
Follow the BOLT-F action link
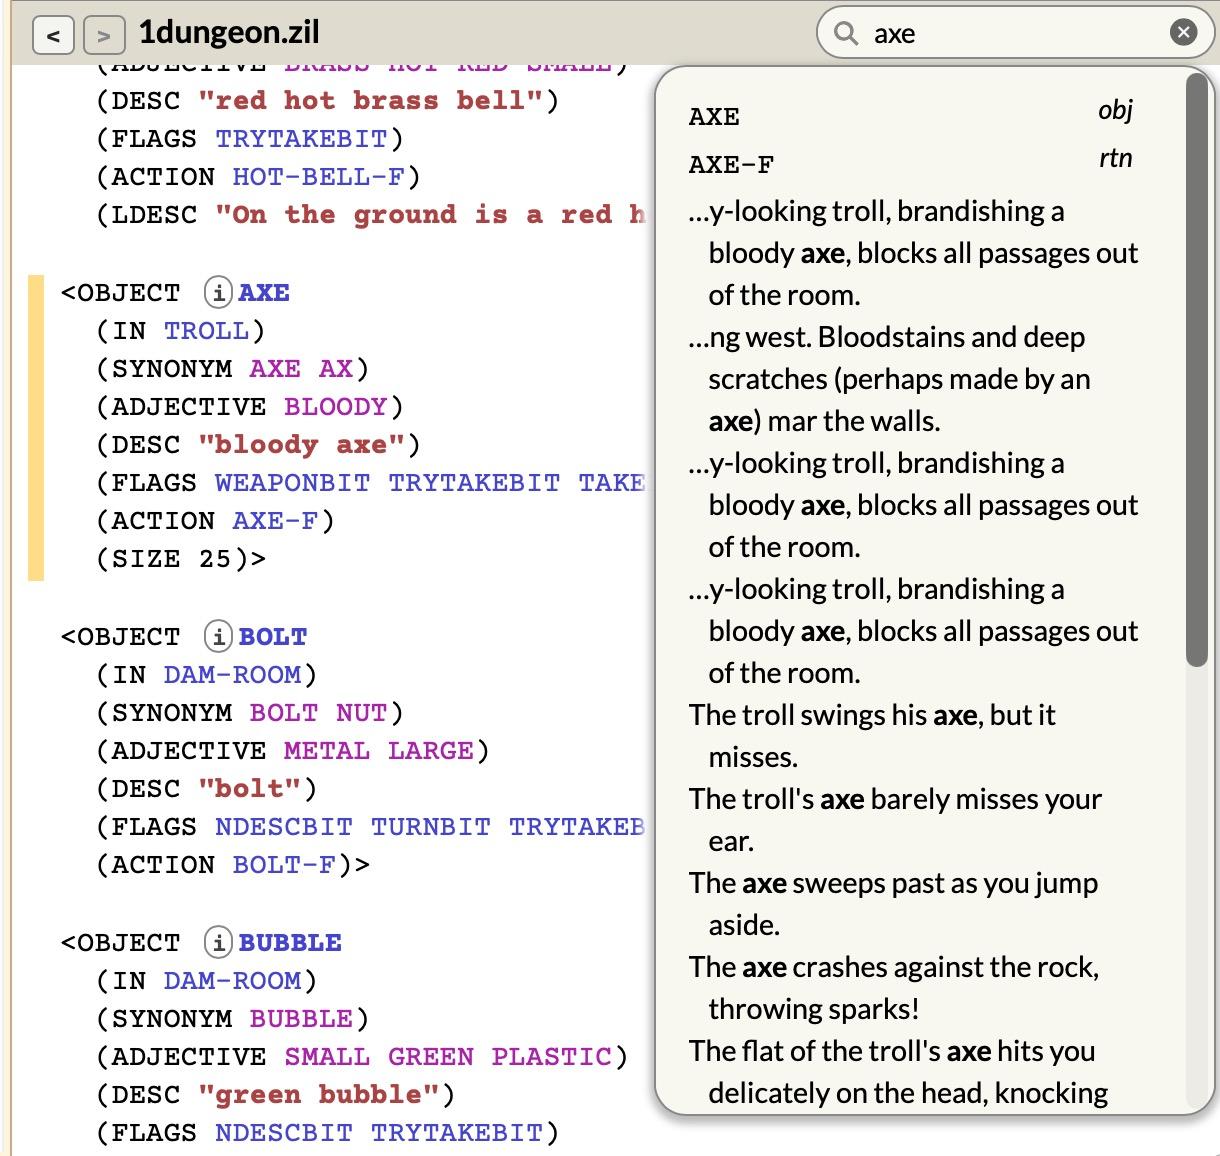pyautogui.click(x=284, y=865)
